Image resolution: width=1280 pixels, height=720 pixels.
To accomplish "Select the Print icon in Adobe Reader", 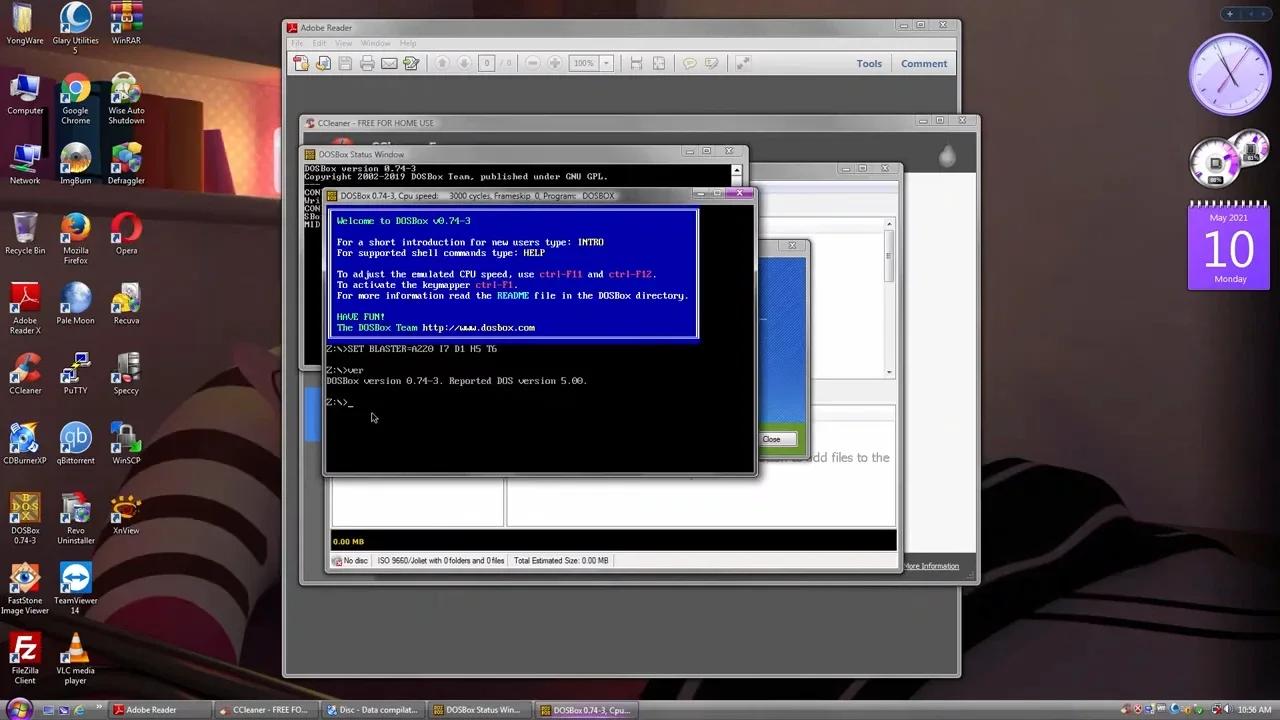I will 367,63.
